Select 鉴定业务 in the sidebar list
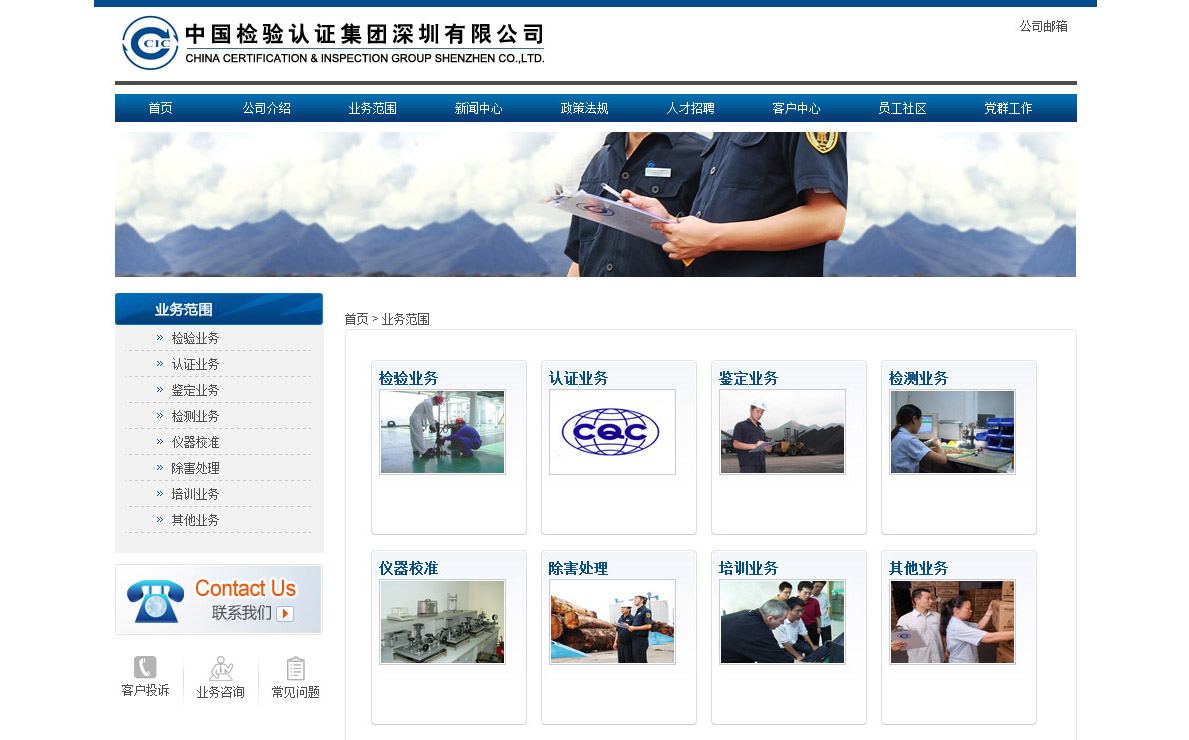Viewport: 1189px width, 740px height. click(x=195, y=390)
